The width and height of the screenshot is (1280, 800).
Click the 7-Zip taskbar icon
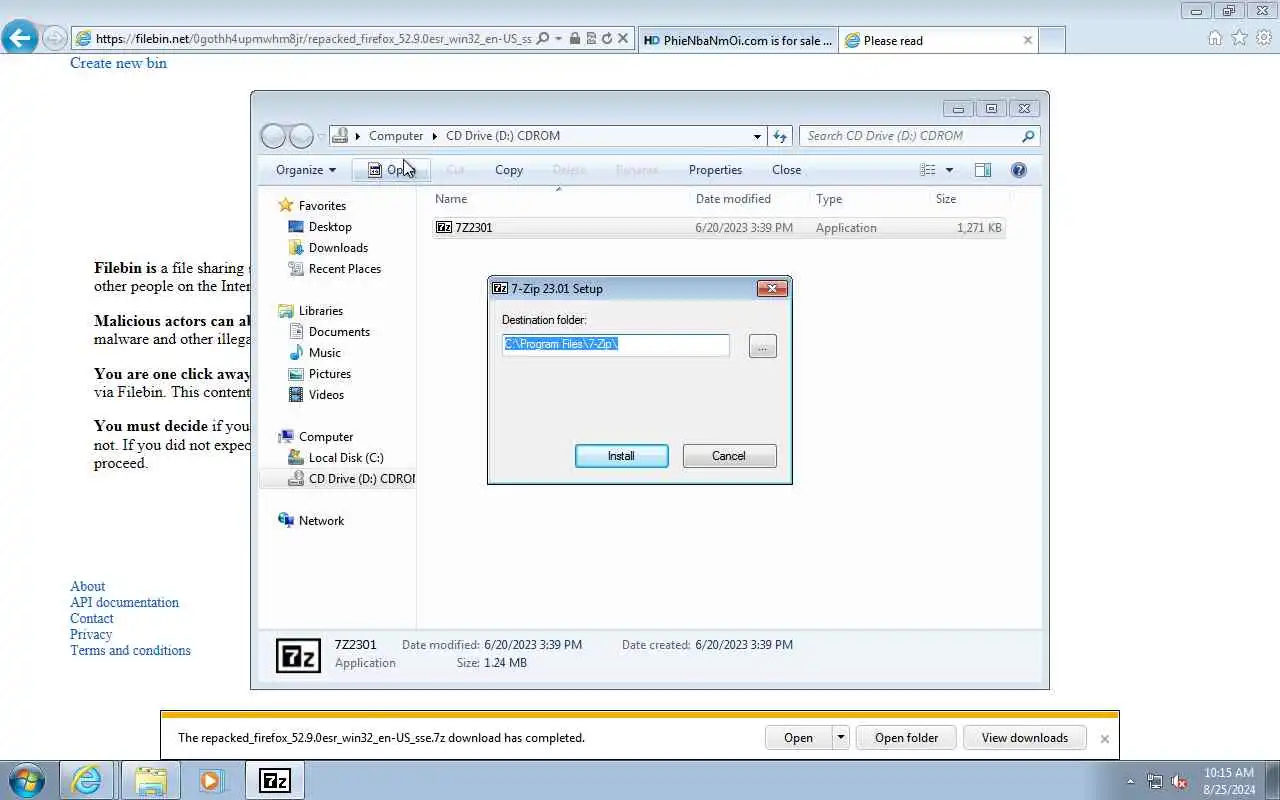tap(275, 780)
